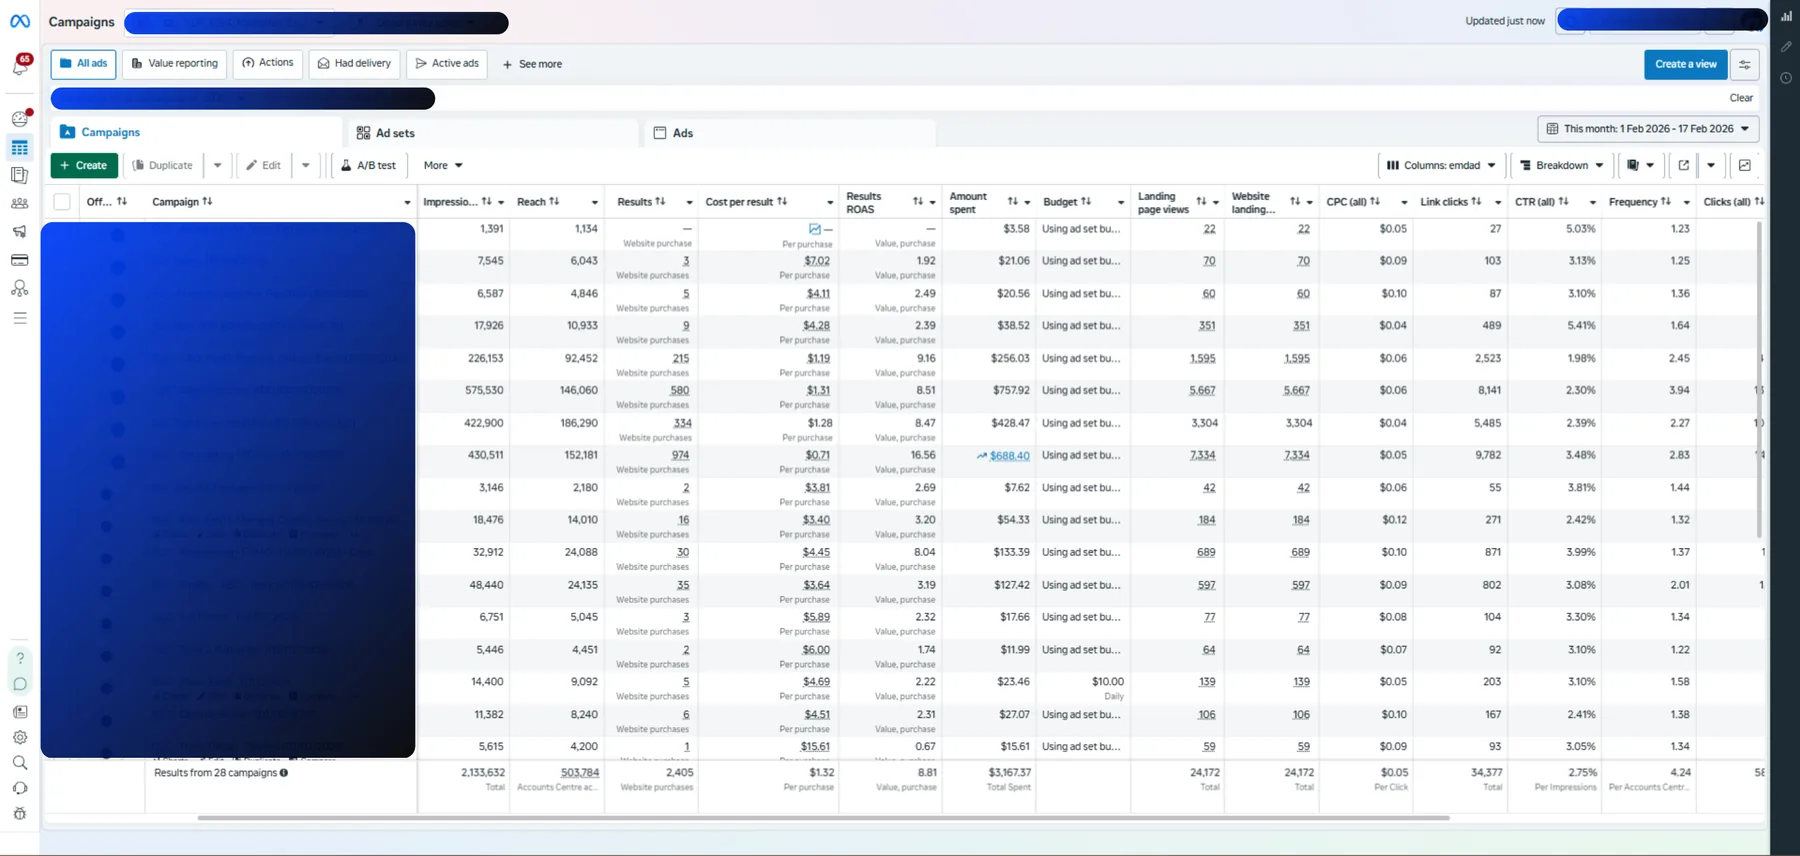
Task: Open Audiences people icon in sidebar
Action: point(20,203)
